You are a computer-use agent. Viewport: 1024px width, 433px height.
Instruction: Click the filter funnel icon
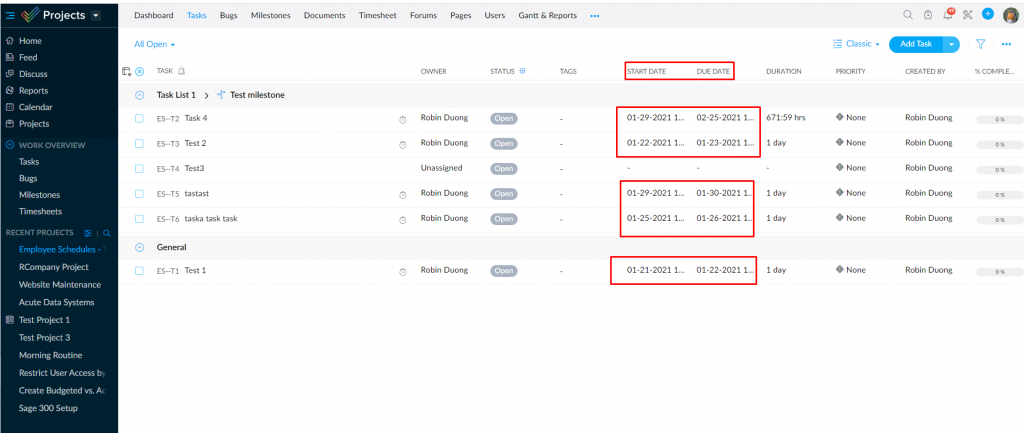point(980,44)
